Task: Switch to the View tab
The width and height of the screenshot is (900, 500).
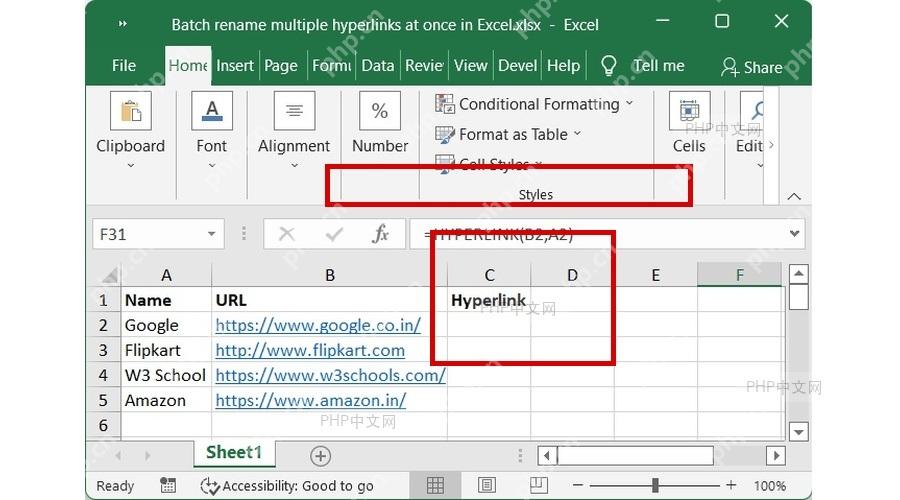Action: pyautogui.click(x=471, y=66)
